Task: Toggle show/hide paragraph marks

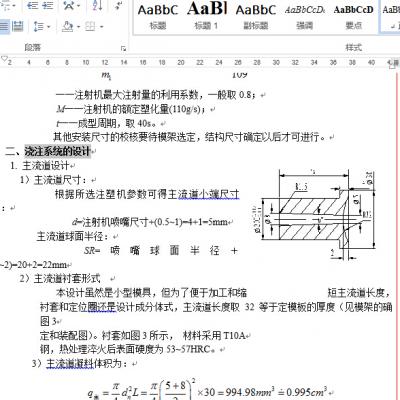Action: point(118,5)
